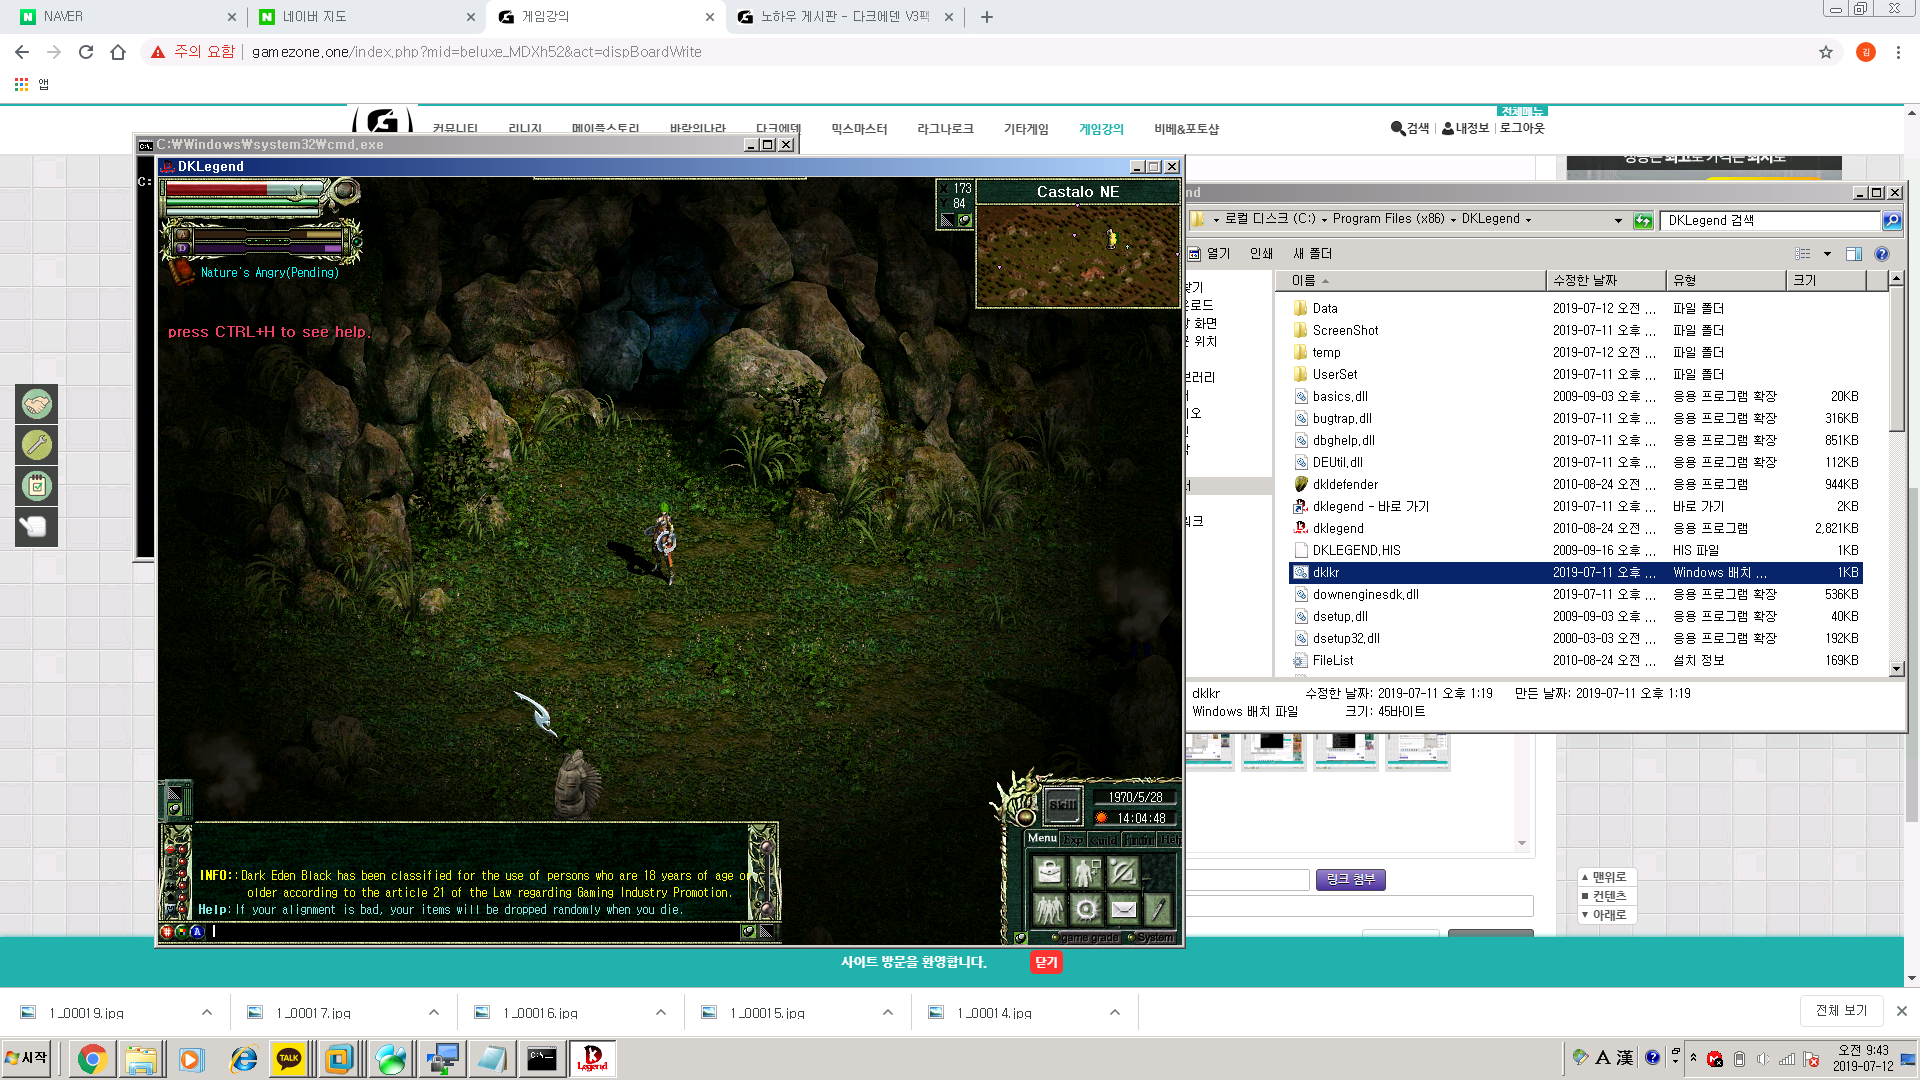The image size is (1920, 1080).
Task: Click the 새 폴더 button in Explorer toolbar
Action: [1312, 253]
